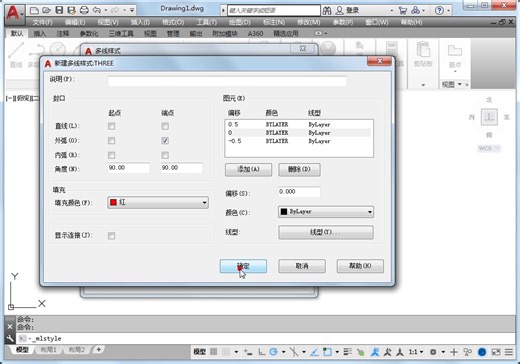Enable the 显示连接 checkbox
The width and height of the screenshot is (520, 364).
click(112, 236)
